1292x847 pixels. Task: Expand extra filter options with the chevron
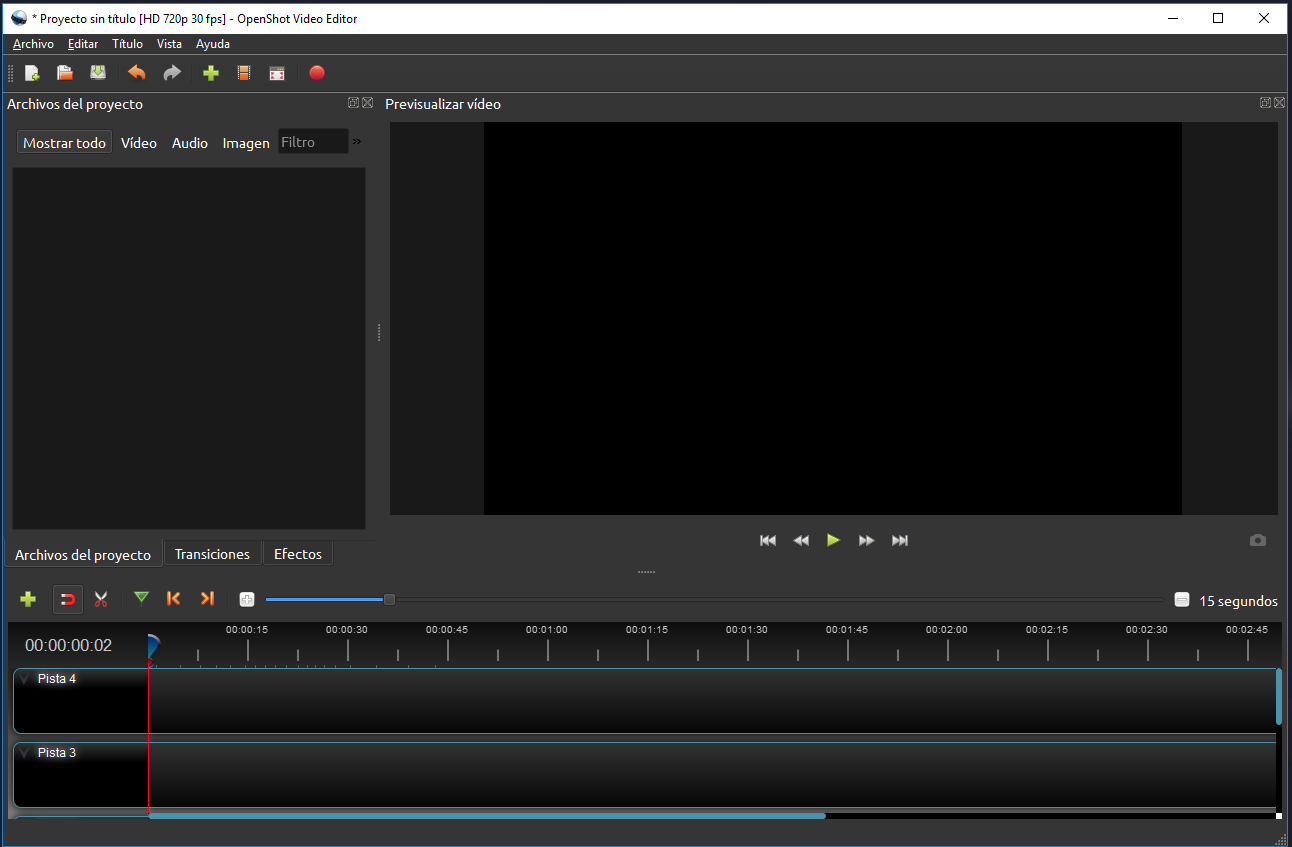pos(356,141)
